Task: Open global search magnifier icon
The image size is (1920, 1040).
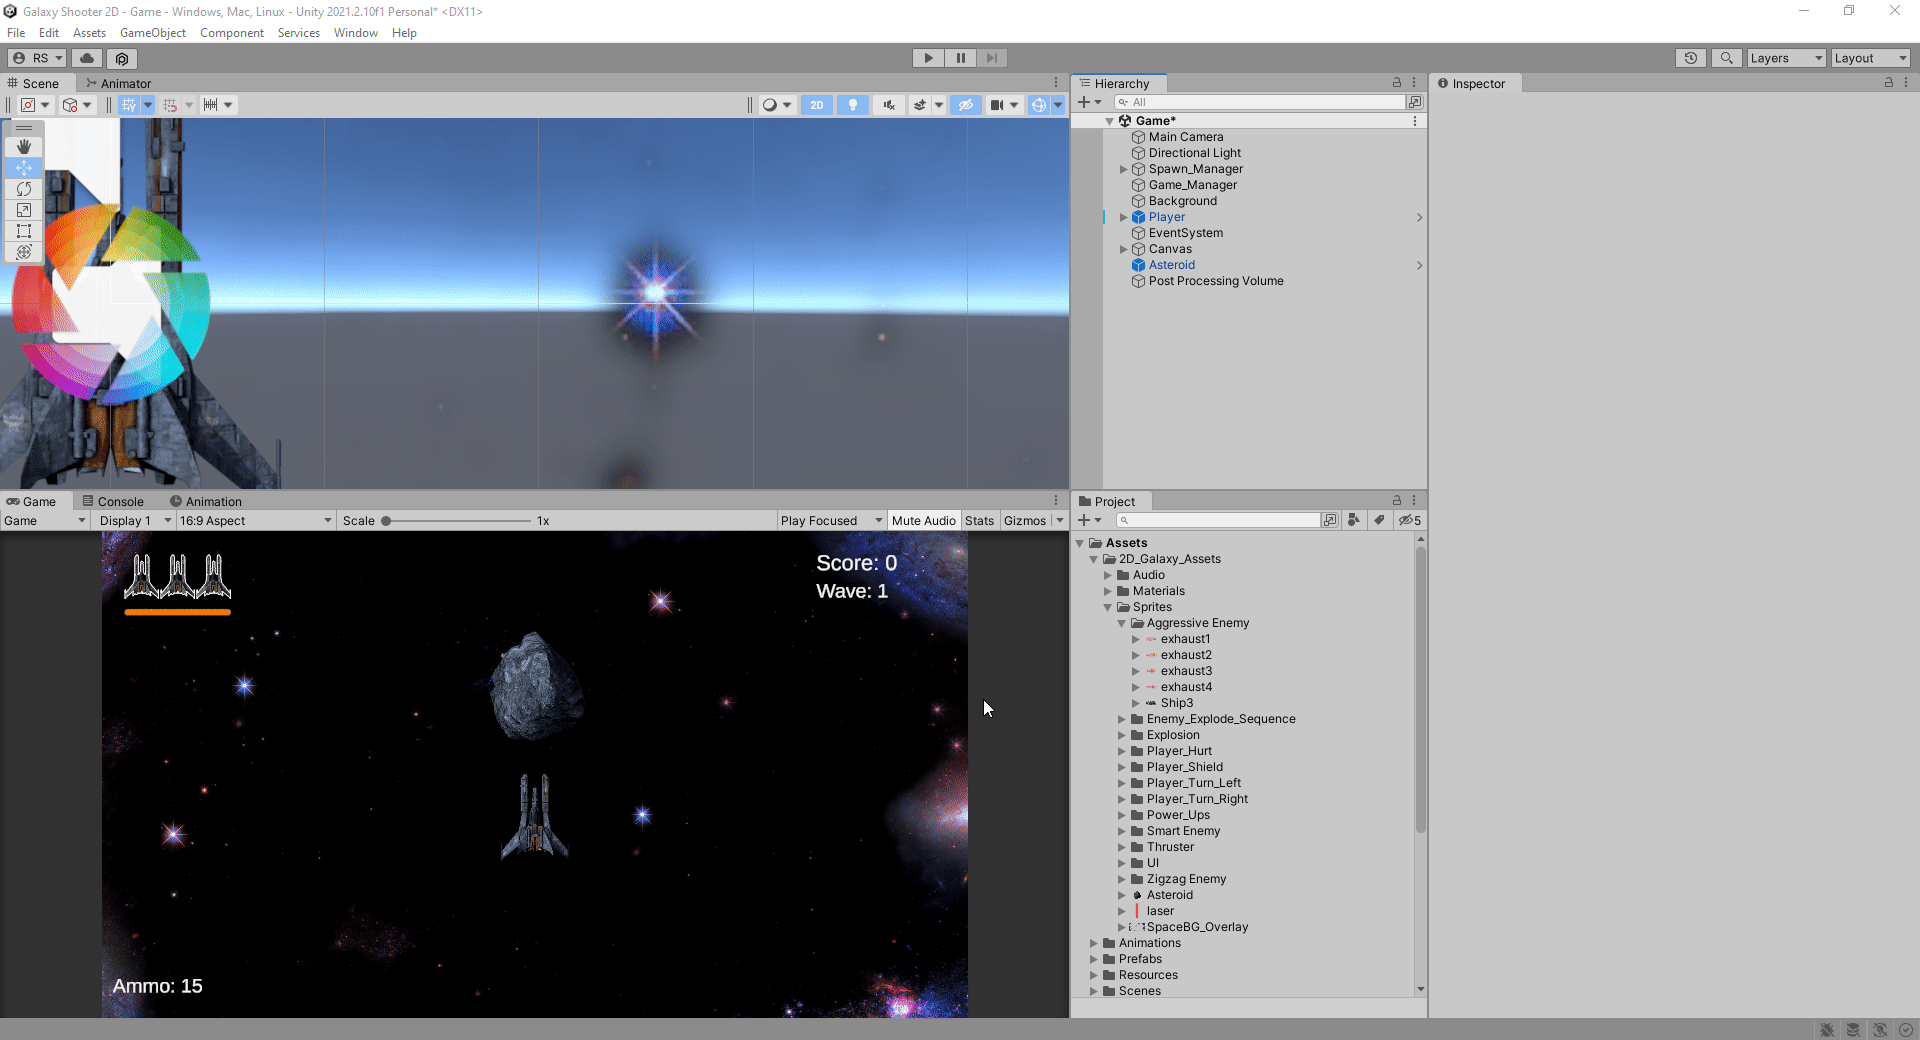Action: tap(1726, 58)
